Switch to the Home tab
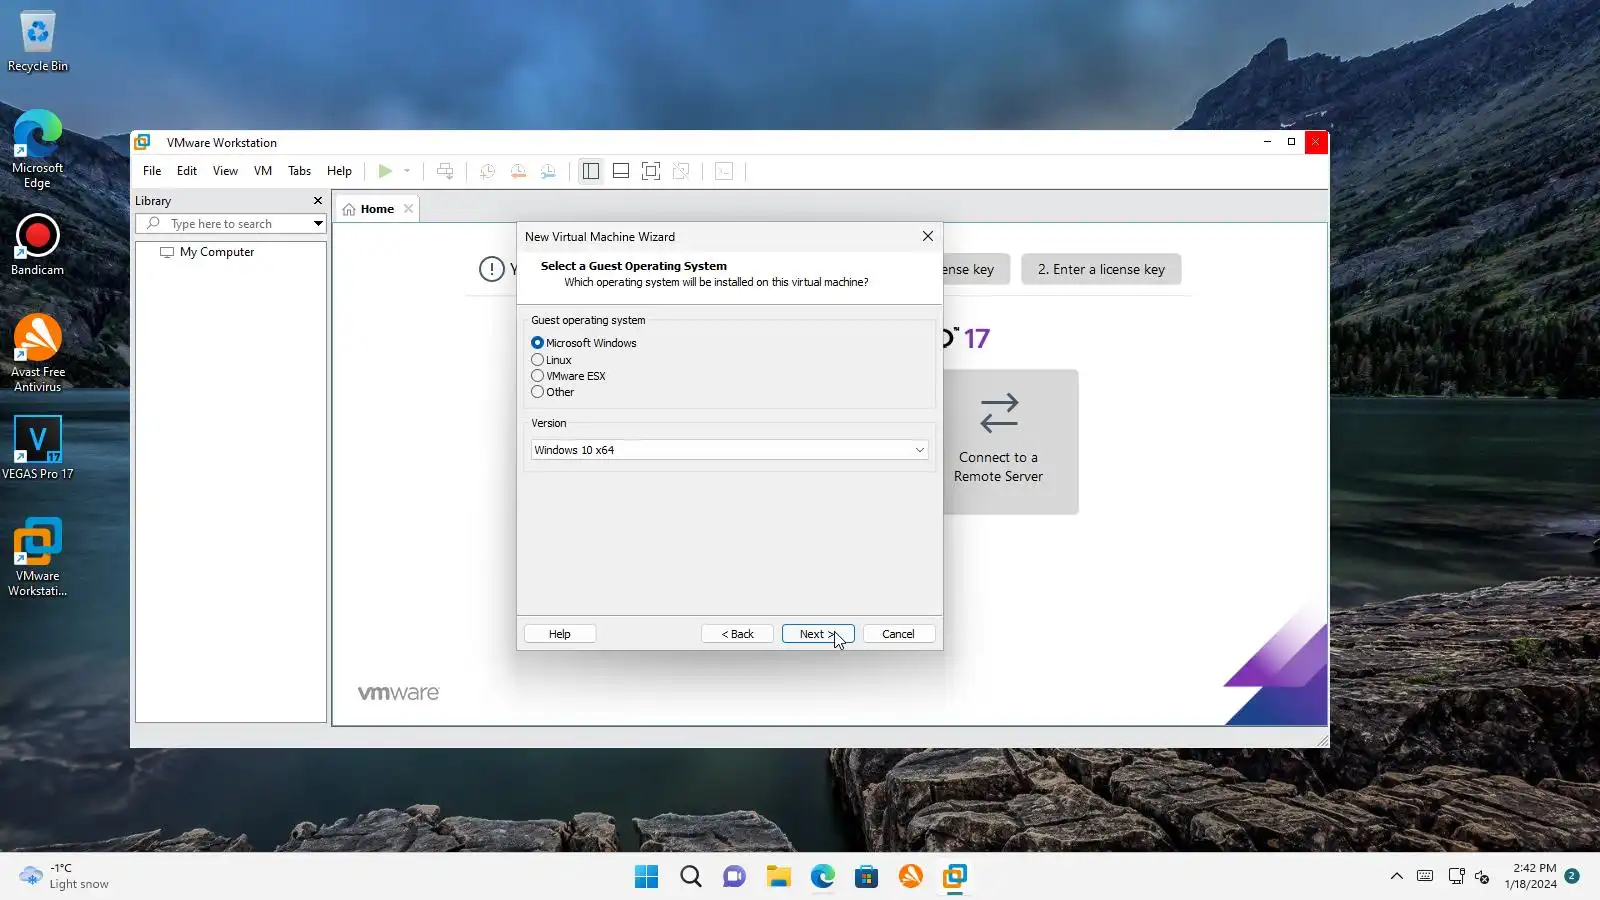The image size is (1600, 900). 376,209
